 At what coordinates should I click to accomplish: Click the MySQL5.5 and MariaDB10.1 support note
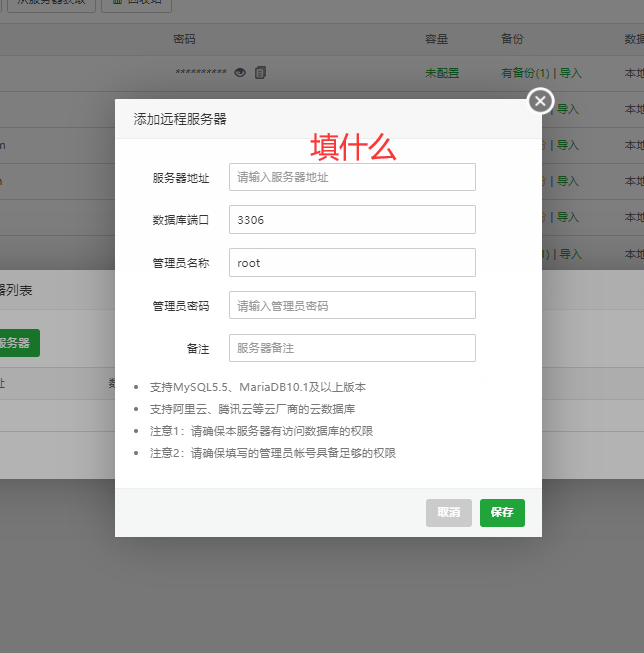[x=258, y=387]
